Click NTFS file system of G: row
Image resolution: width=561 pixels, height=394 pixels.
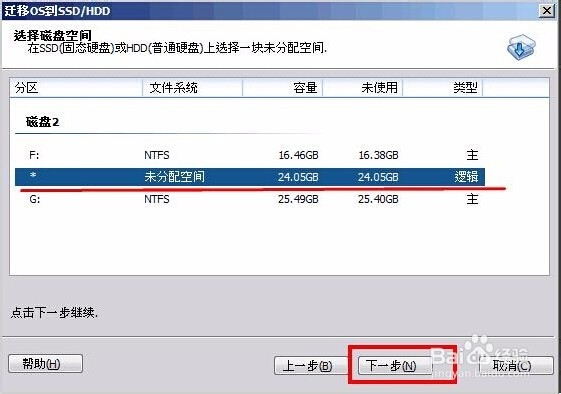point(157,199)
